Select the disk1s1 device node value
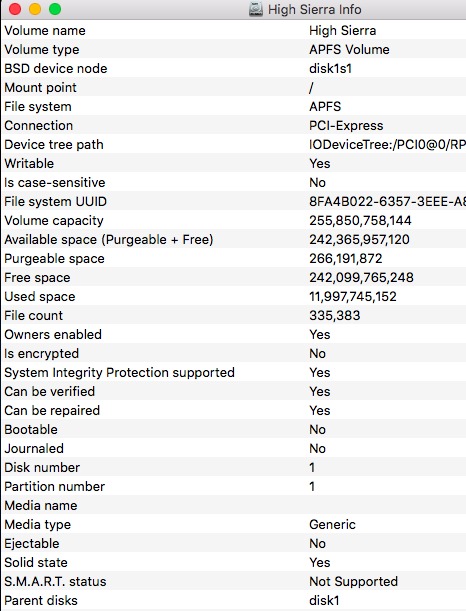Viewport: 466px width, 611px height. pos(330,69)
